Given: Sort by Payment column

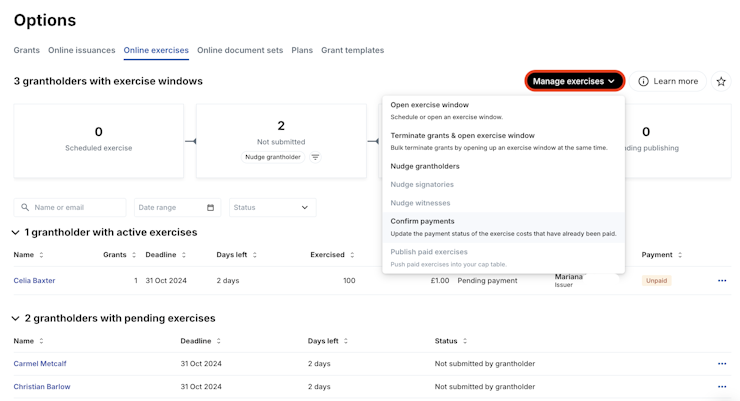Looking at the screenshot, I should 680,255.
